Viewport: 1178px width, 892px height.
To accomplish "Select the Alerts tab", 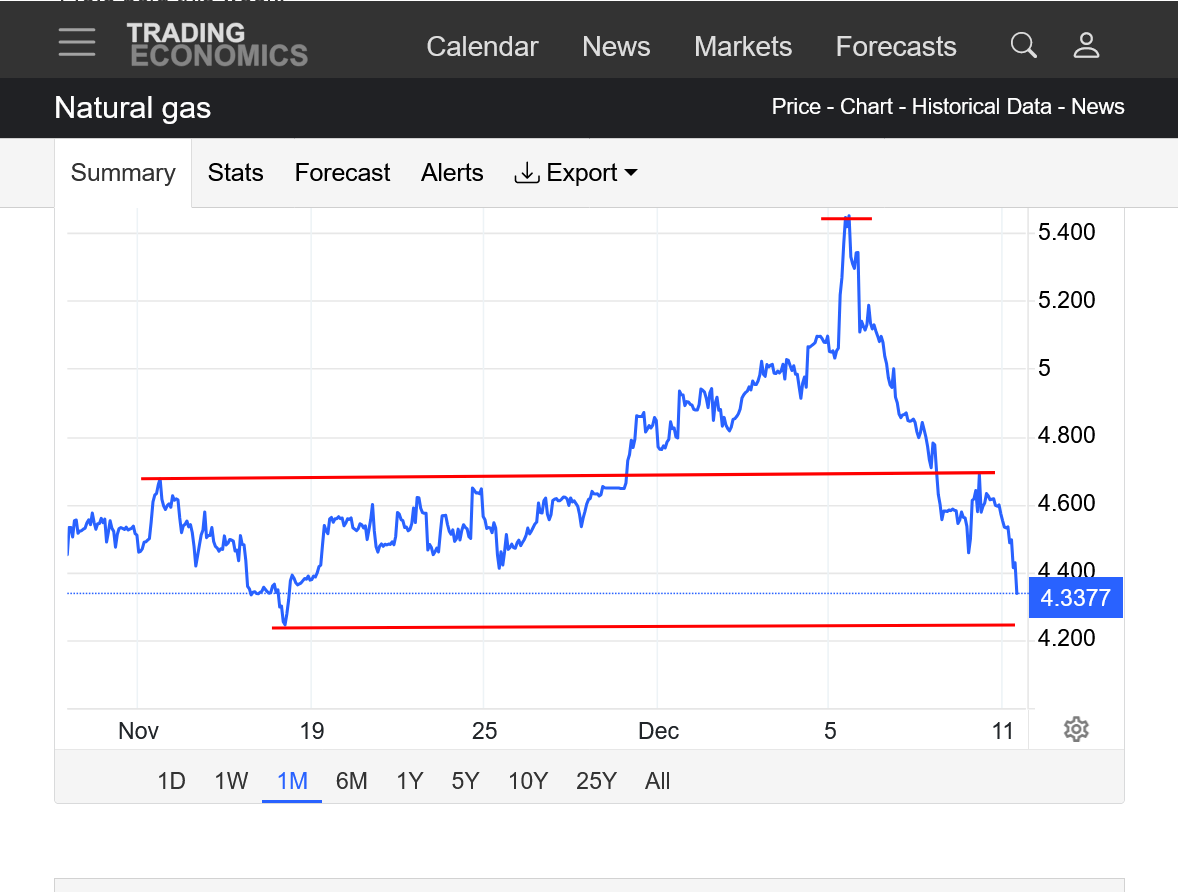I will pos(452,173).
